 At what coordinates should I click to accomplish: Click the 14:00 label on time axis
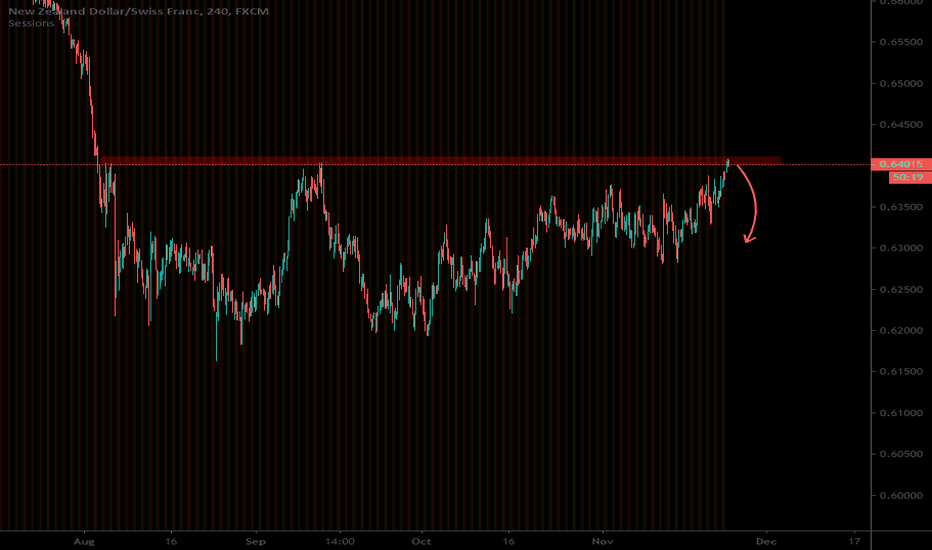[x=340, y=542]
